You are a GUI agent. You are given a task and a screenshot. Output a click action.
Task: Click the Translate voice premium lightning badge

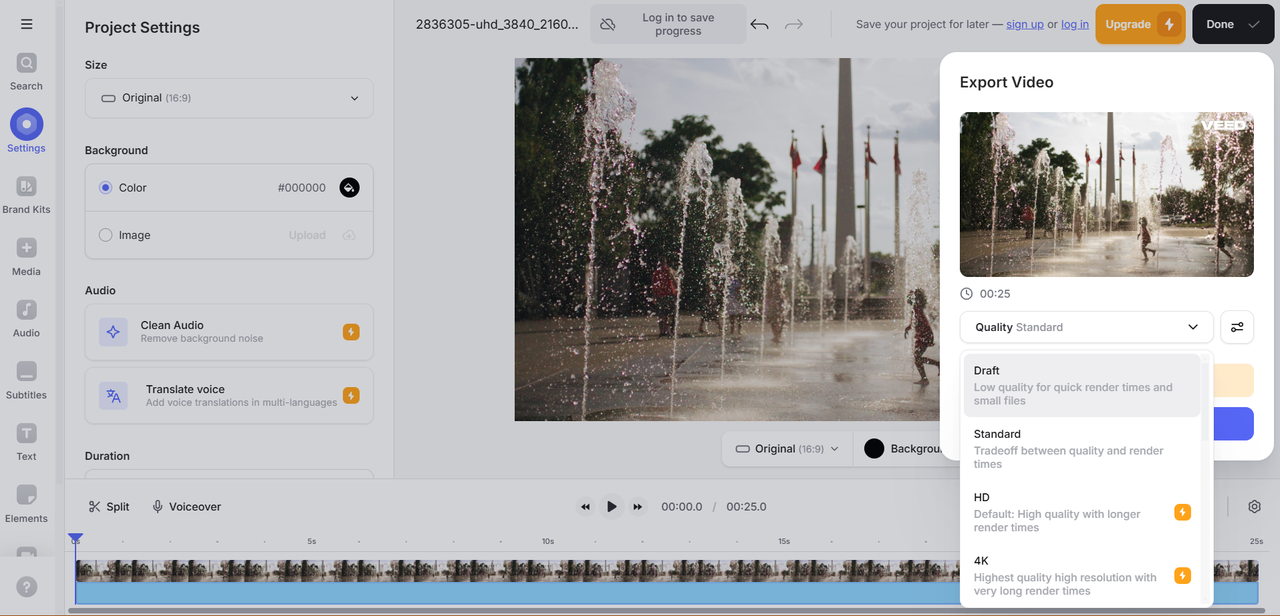coord(351,395)
